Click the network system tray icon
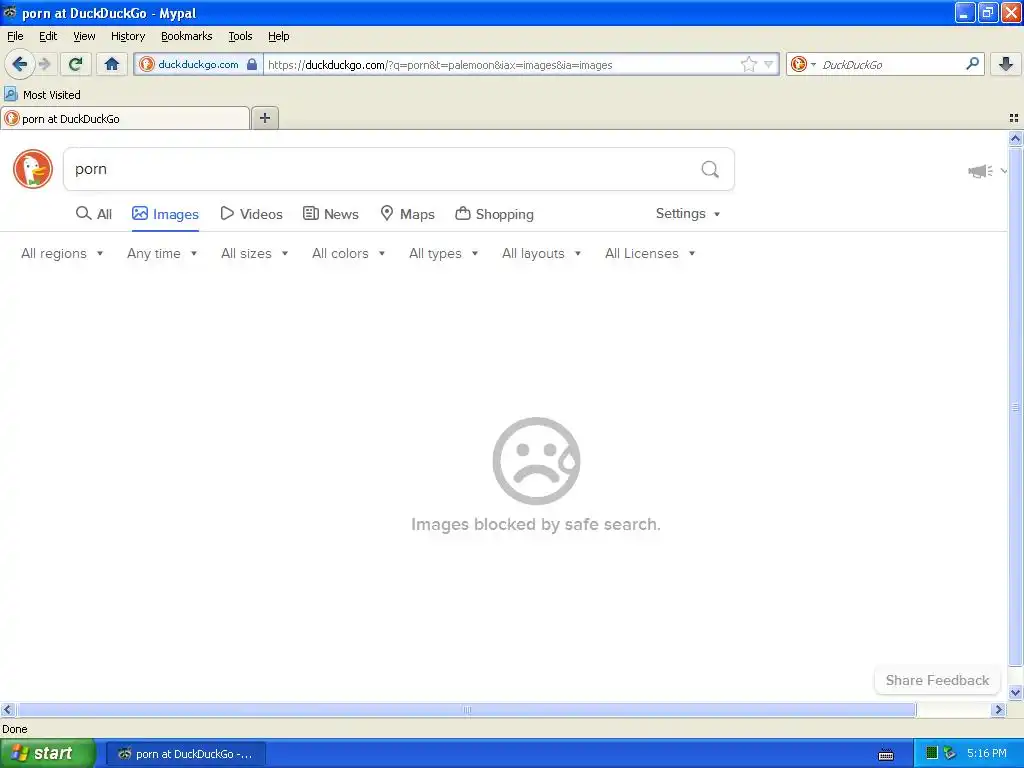This screenshot has height=768, width=1024. point(950,753)
